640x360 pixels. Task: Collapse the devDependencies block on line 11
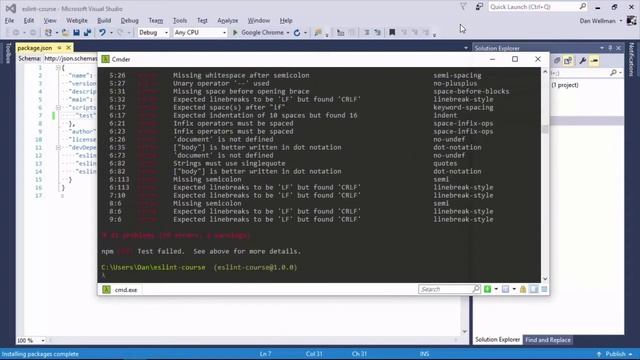click(x=58, y=147)
